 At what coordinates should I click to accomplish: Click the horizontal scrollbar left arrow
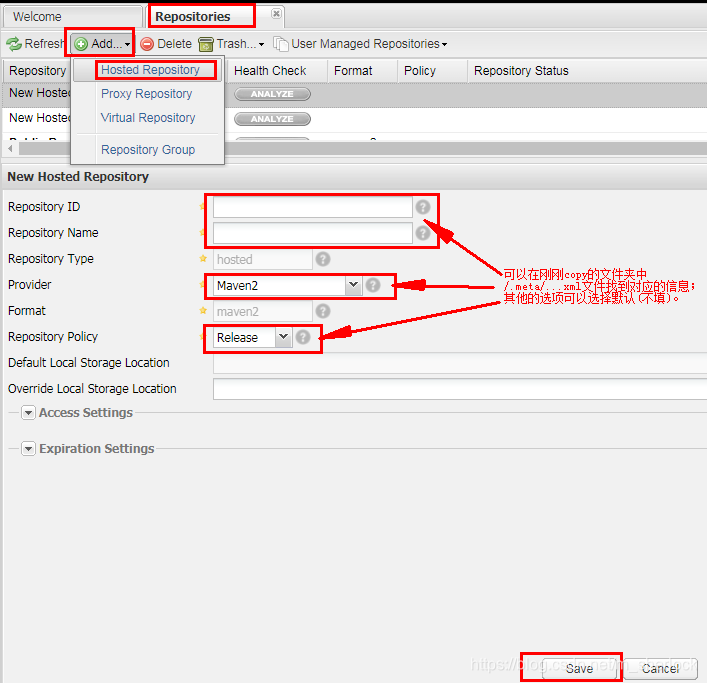[10, 148]
